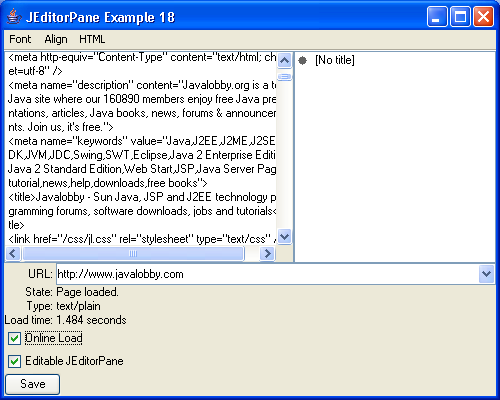Viewport: 500px width, 400px height.
Task: Toggle the Online Load checkbox
Action: click(x=14, y=339)
